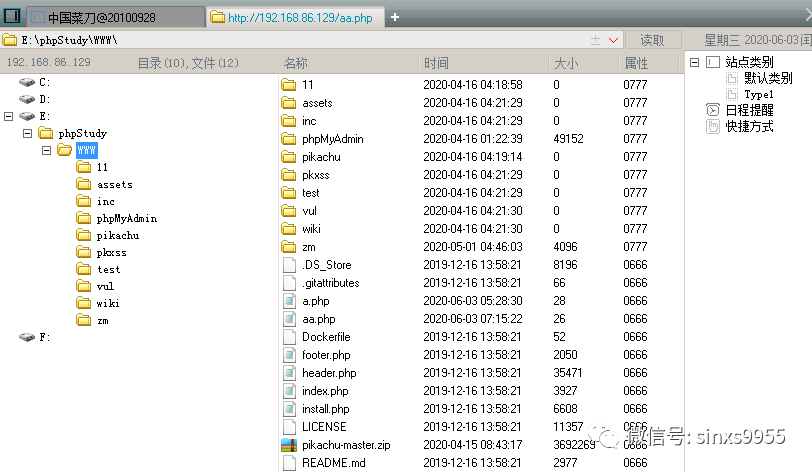Click a.php file icon
The width and height of the screenshot is (812, 472).
pos(289,301)
